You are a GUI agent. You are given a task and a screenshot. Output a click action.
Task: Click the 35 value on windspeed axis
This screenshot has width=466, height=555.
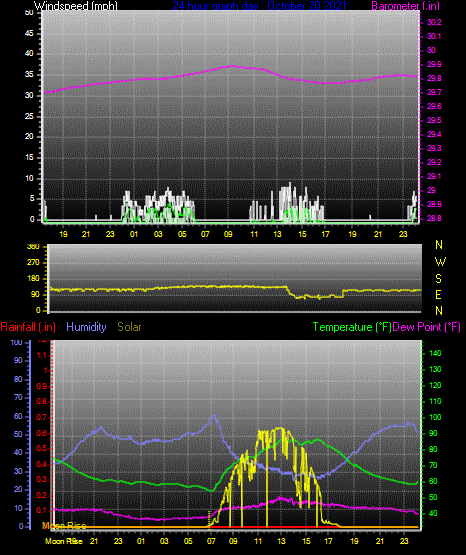coord(29,75)
